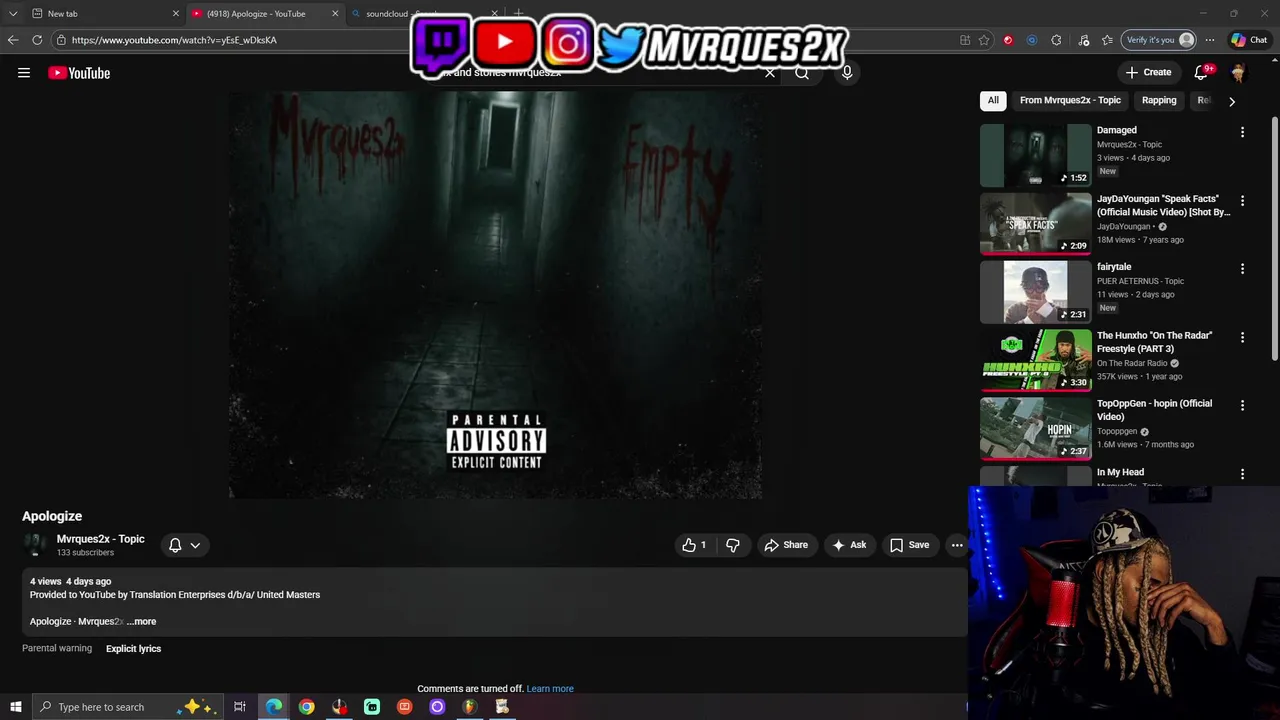
Task: Show next filter chips with arrow
Action: coord(1232,101)
